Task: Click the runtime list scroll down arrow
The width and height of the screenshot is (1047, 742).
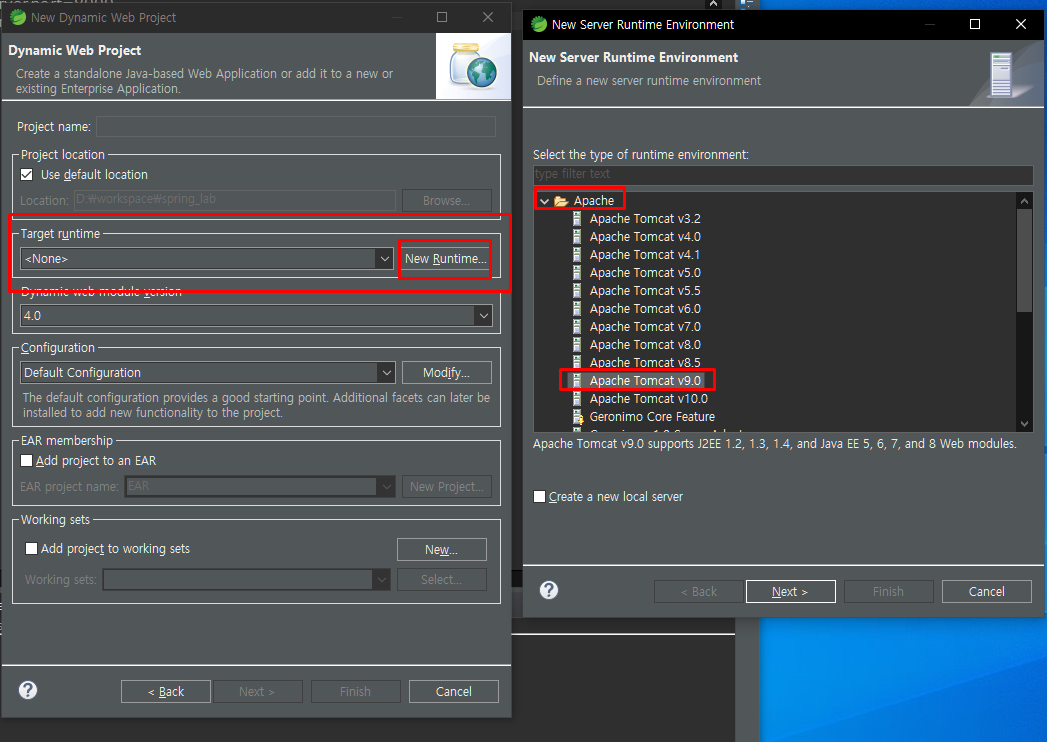Action: click(x=1024, y=423)
